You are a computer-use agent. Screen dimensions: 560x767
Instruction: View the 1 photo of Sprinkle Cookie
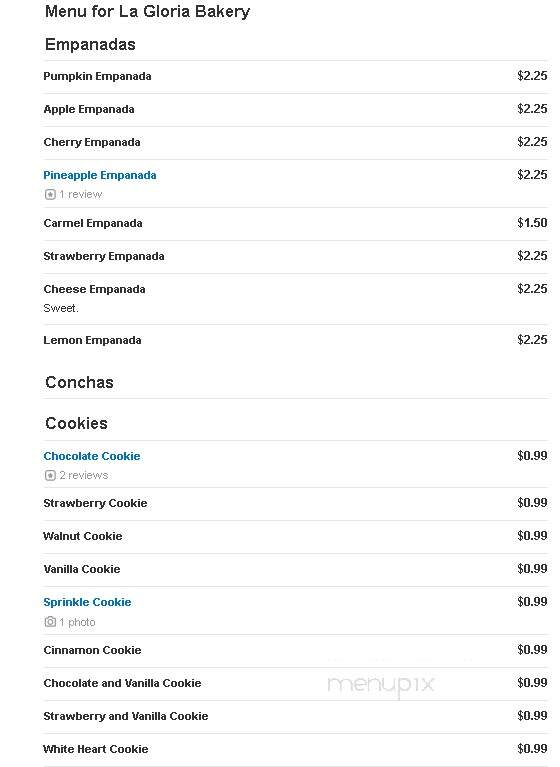(77, 622)
